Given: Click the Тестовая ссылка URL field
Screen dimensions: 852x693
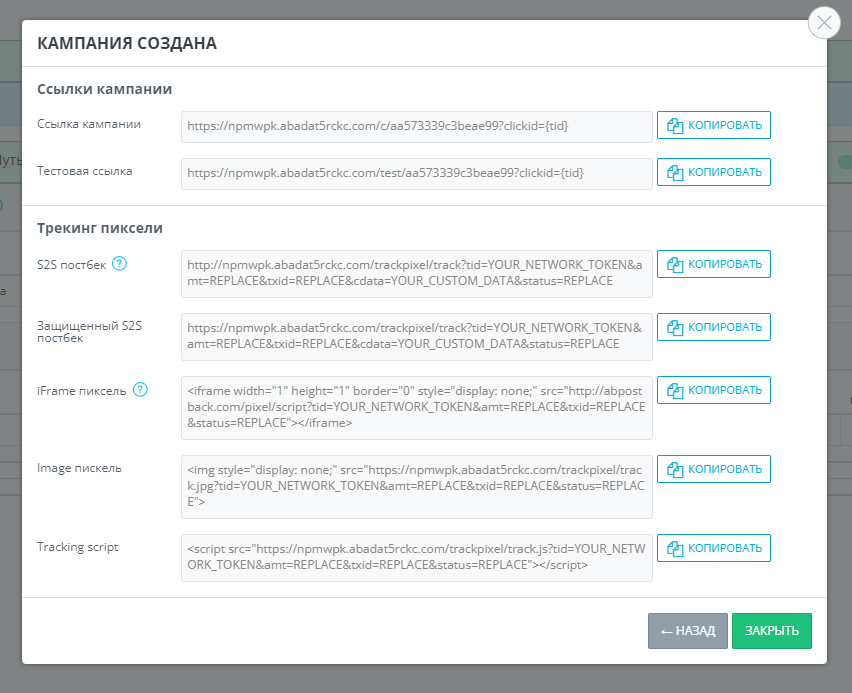Looking at the screenshot, I should coord(416,173).
